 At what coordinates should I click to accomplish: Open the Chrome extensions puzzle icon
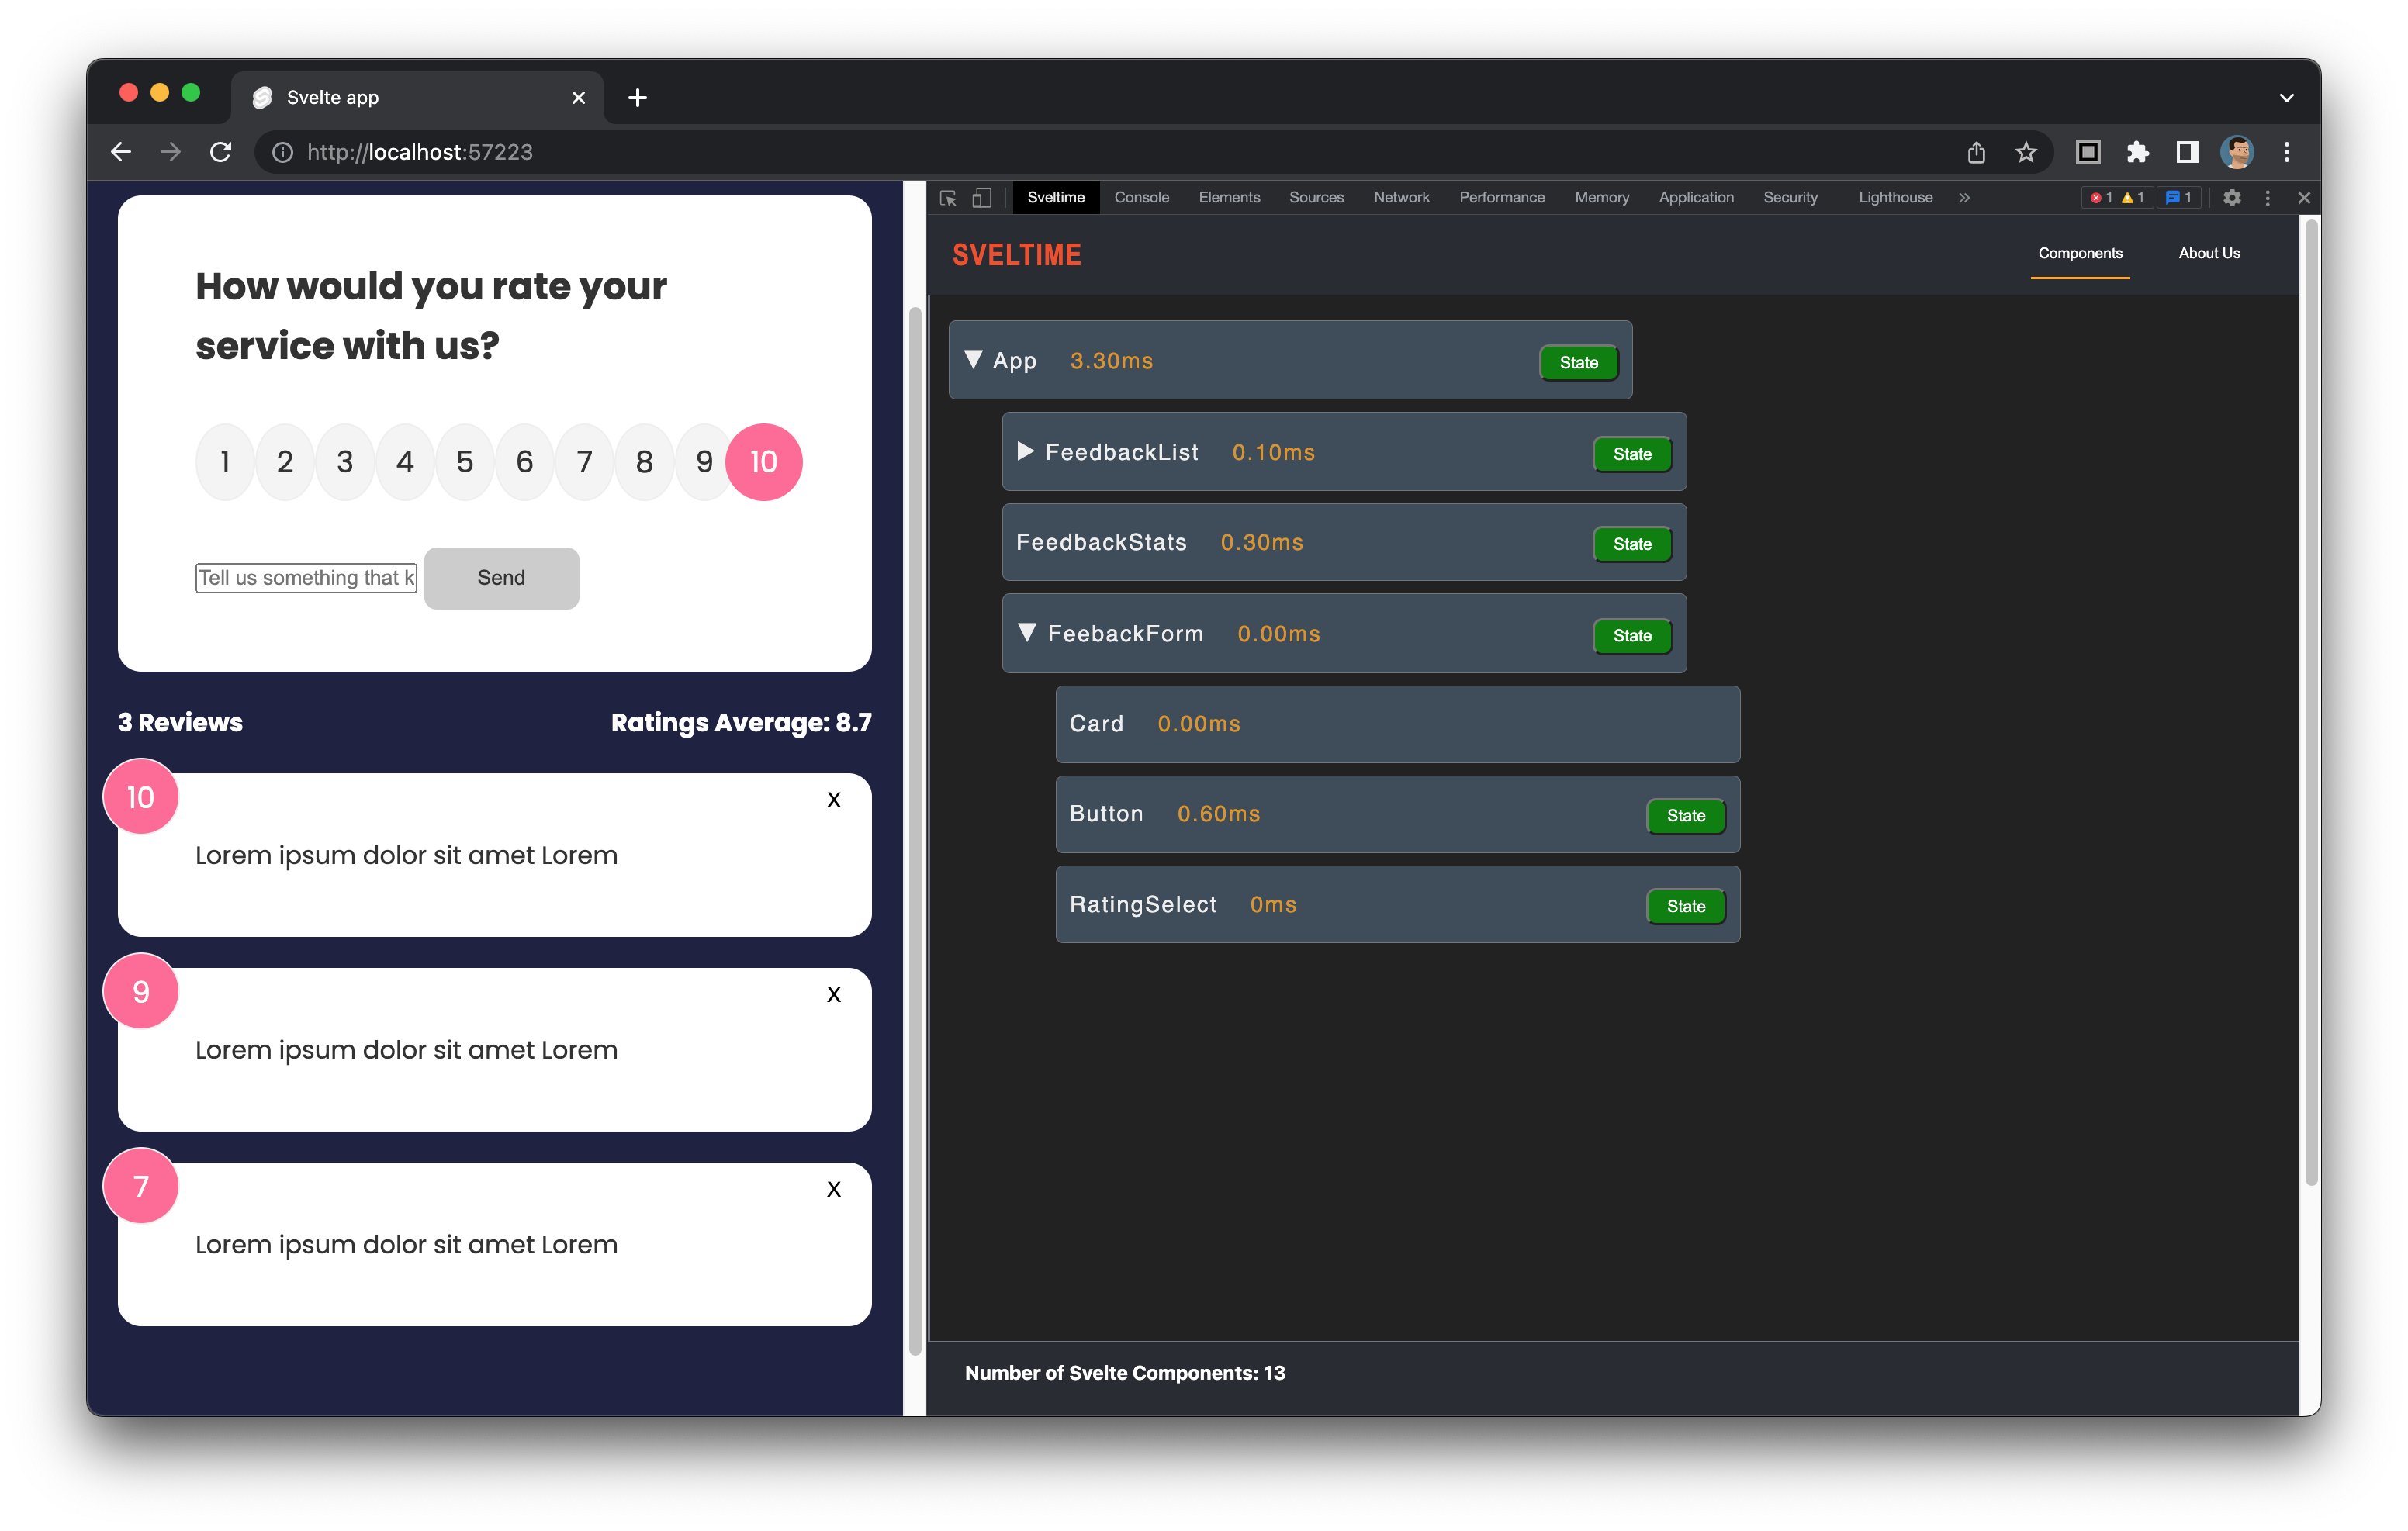(x=2137, y=152)
